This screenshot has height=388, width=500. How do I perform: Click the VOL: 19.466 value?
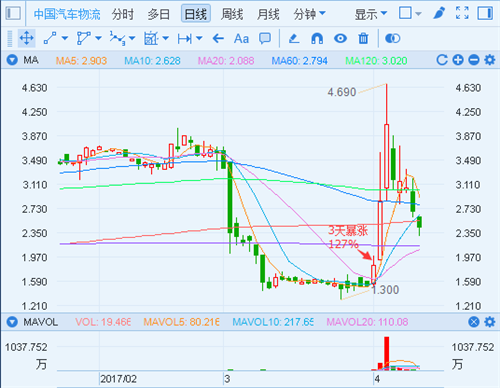pos(103,322)
